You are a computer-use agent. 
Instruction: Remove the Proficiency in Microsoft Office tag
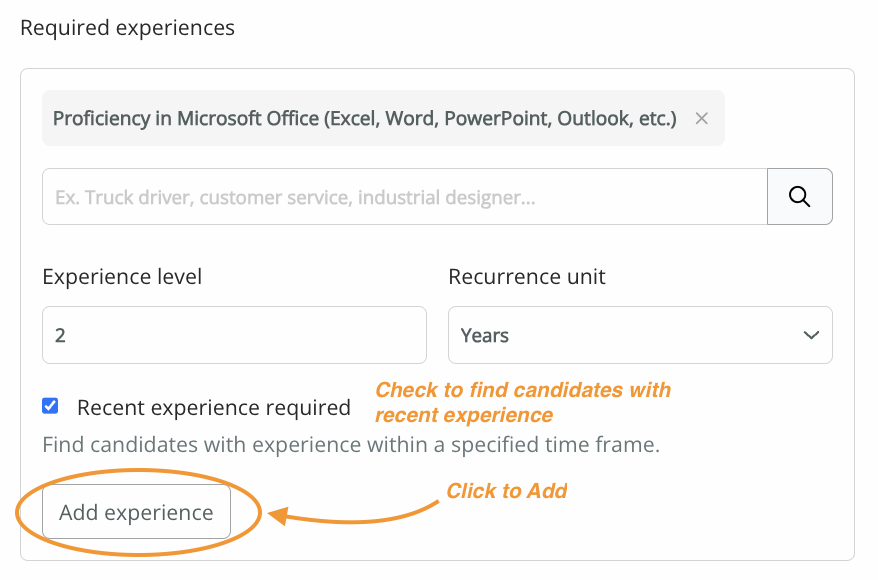click(x=701, y=119)
